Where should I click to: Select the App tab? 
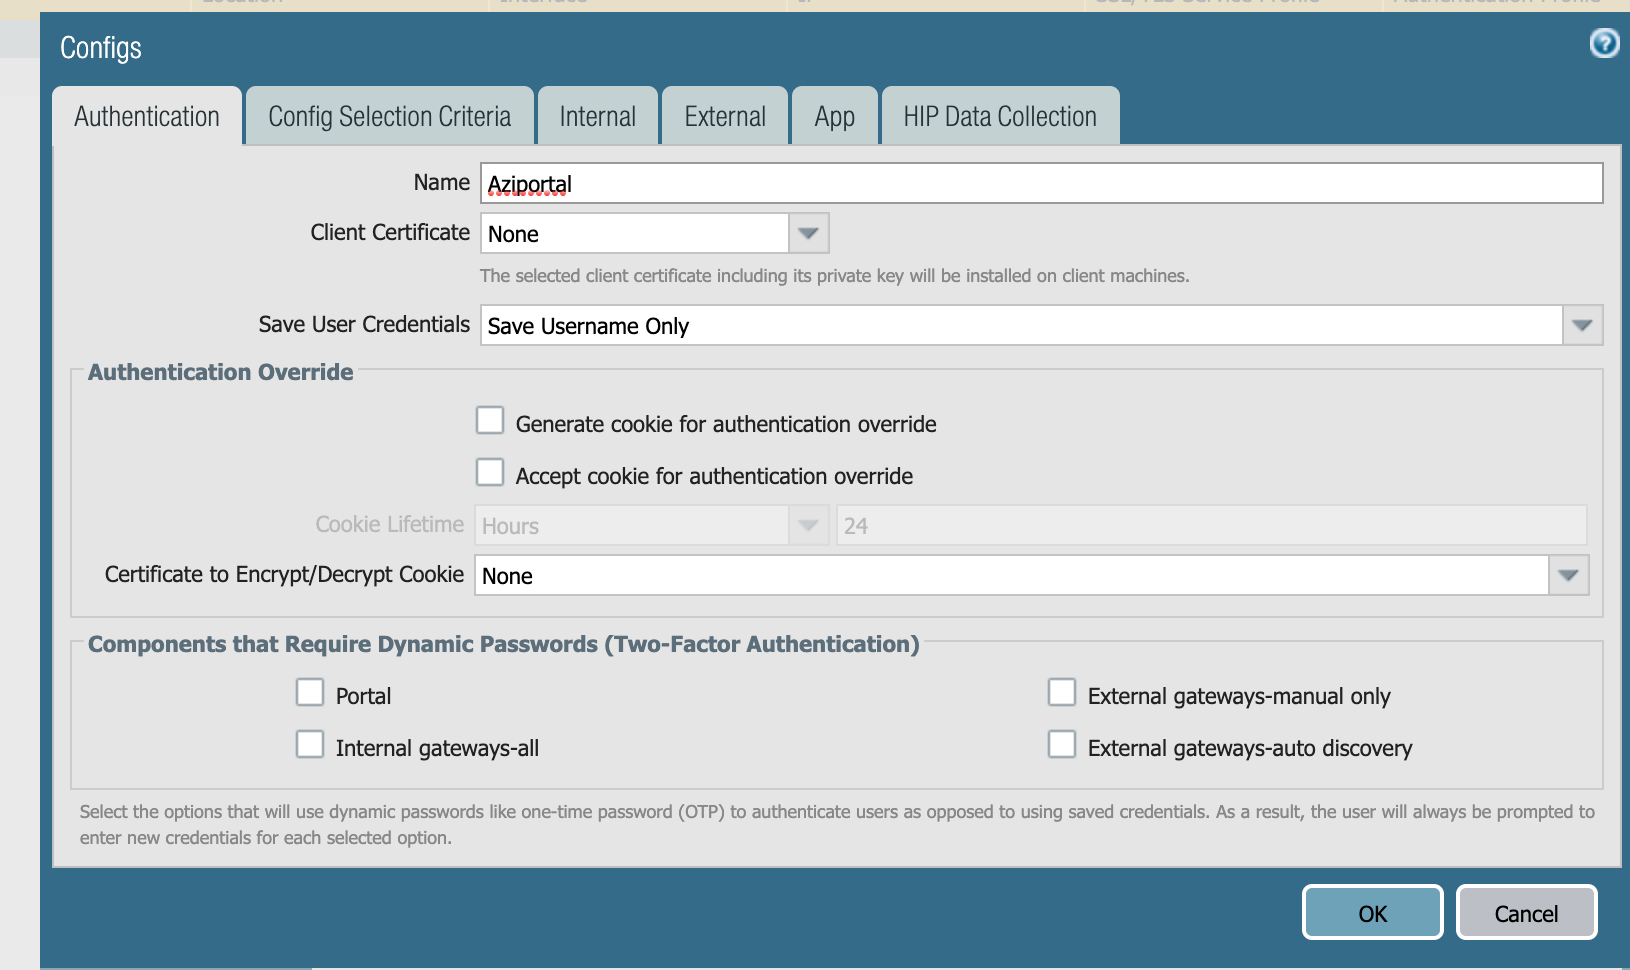click(x=834, y=117)
